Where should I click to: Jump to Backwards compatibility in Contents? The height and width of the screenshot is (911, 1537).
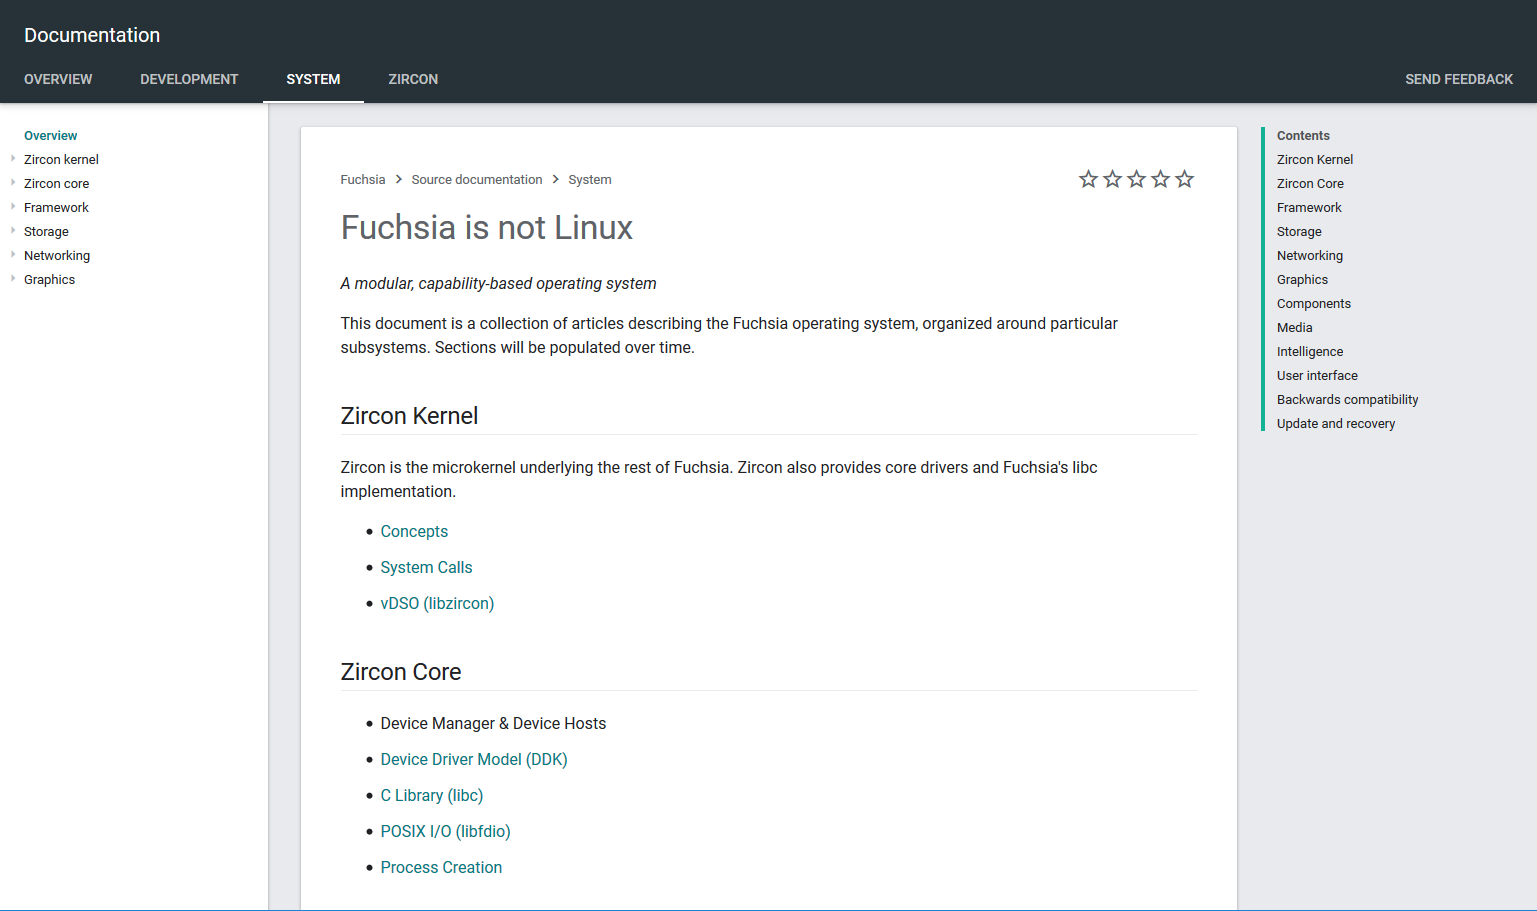coord(1347,400)
